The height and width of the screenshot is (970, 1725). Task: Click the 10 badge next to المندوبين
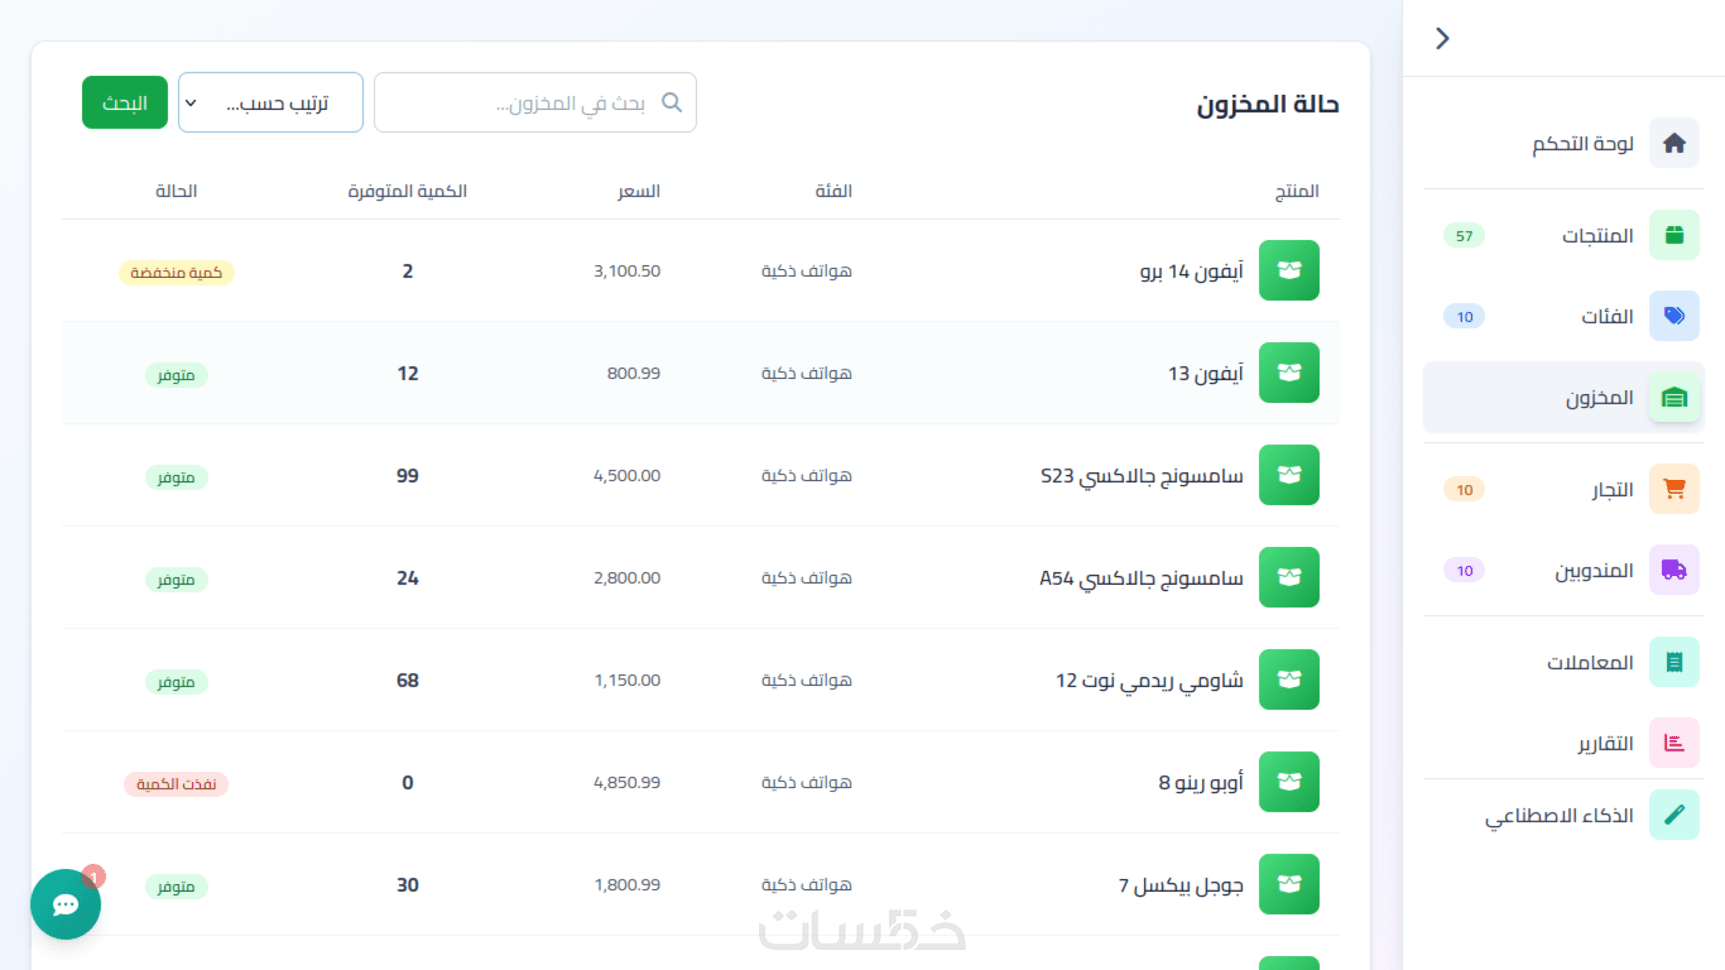(1464, 571)
